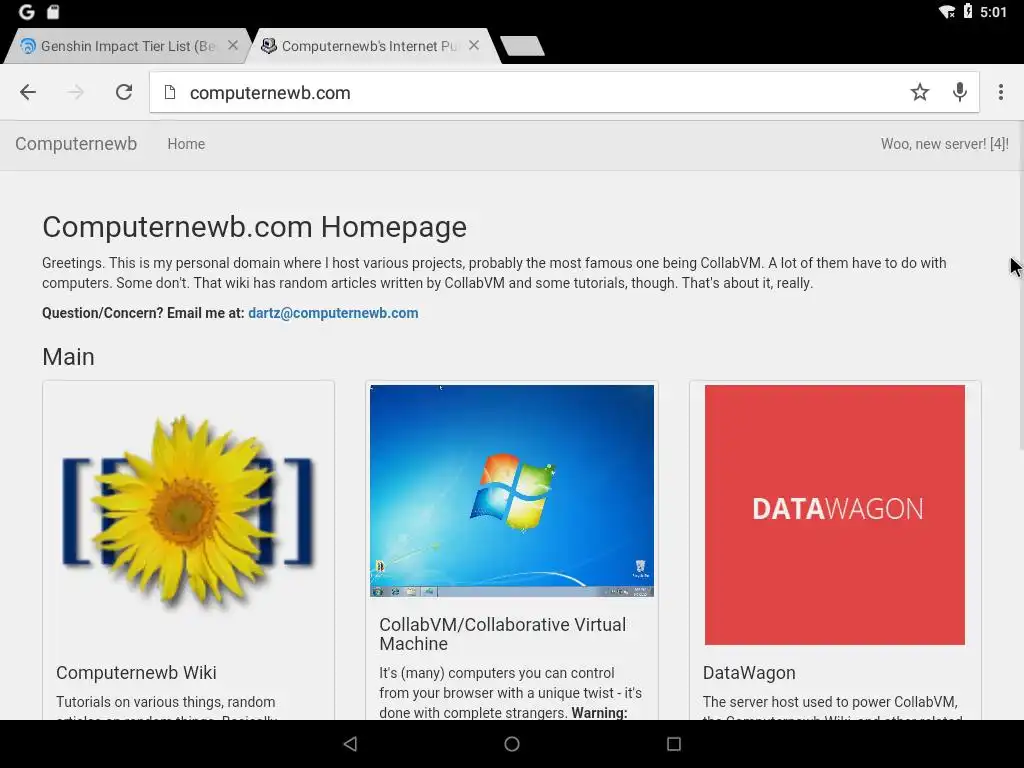Image resolution: width=1024 pixels, height=768 pixels.
Task: Open the Windows 7 CollabVM screenshot thumbnail
Action: coord(511,490)
